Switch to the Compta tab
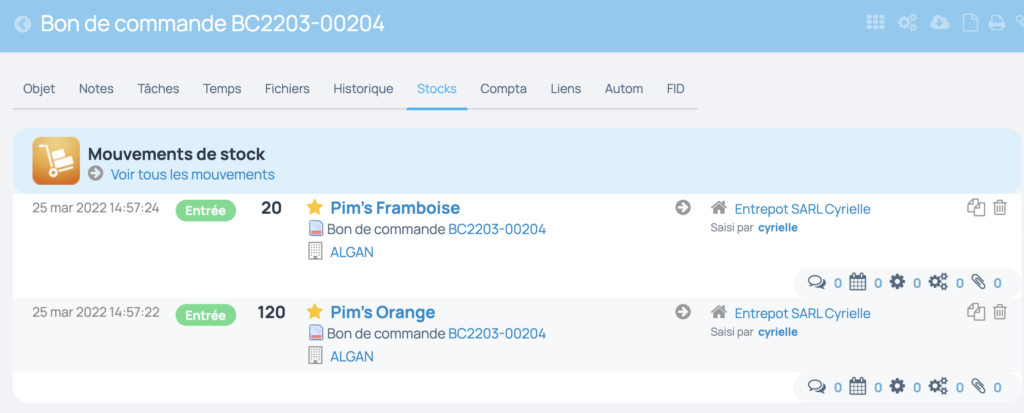The image size is (1024, 413). click(504, 89)
